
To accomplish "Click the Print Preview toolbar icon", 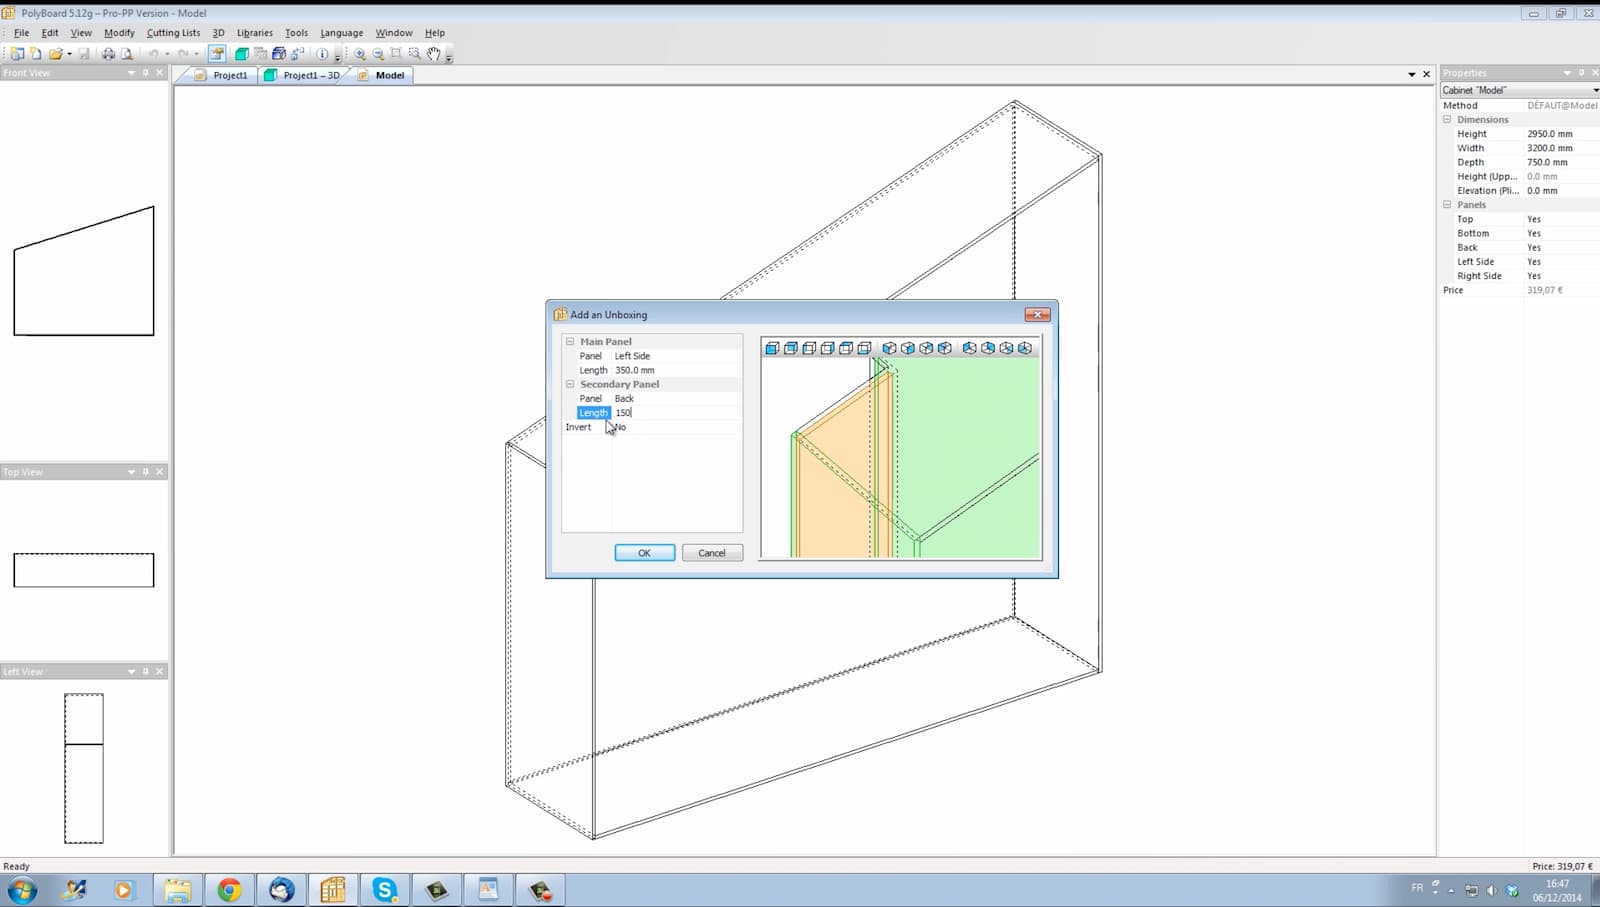I will pyautogui.click(x=127, y=54).
